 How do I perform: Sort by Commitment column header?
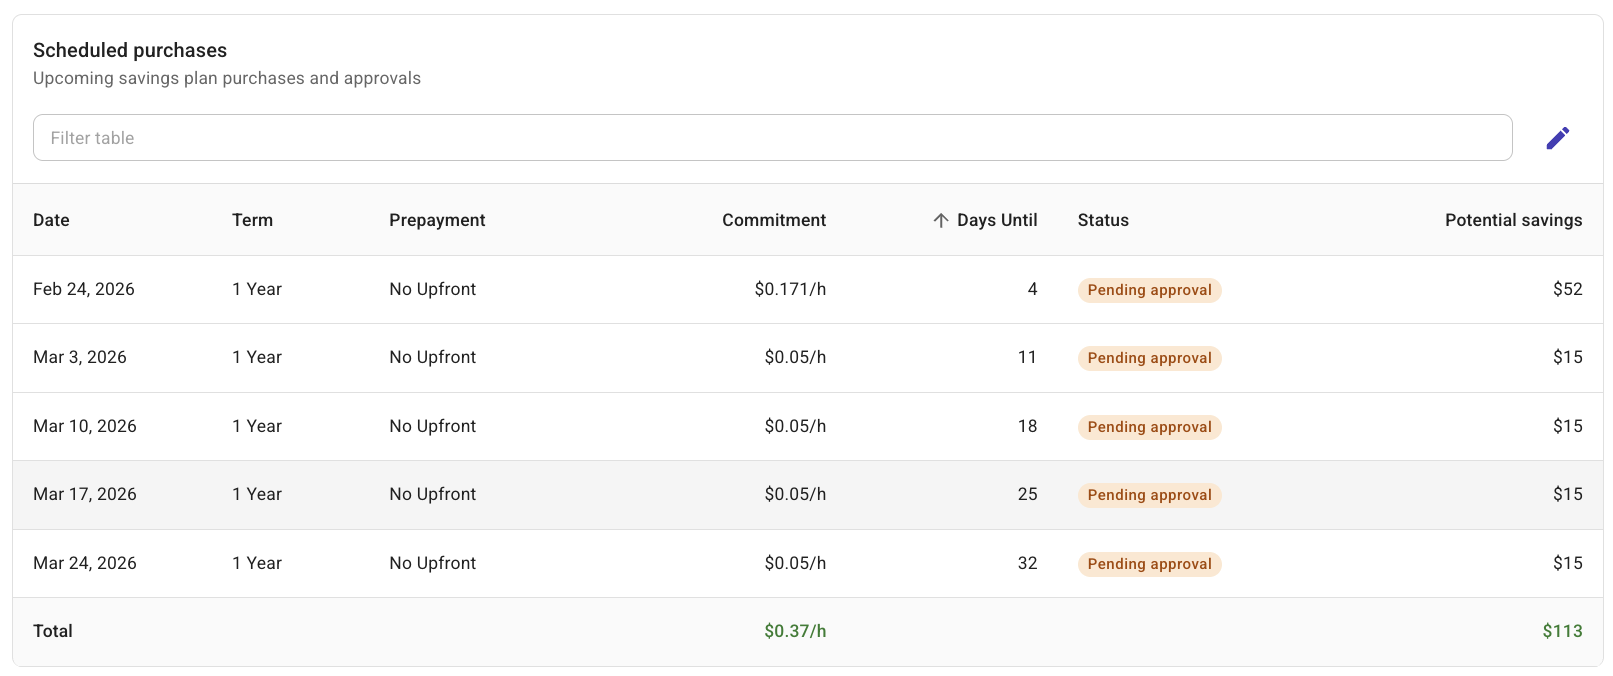(773, 220)
